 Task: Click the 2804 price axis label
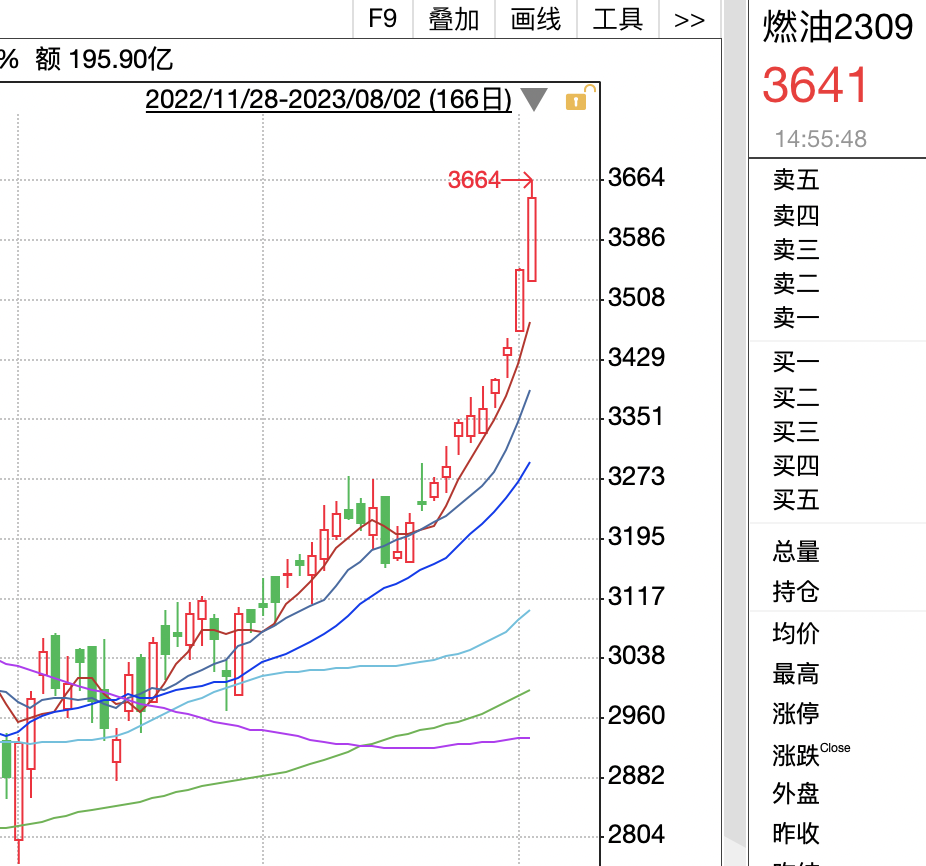pyautogui.click(x=636, y=834)
